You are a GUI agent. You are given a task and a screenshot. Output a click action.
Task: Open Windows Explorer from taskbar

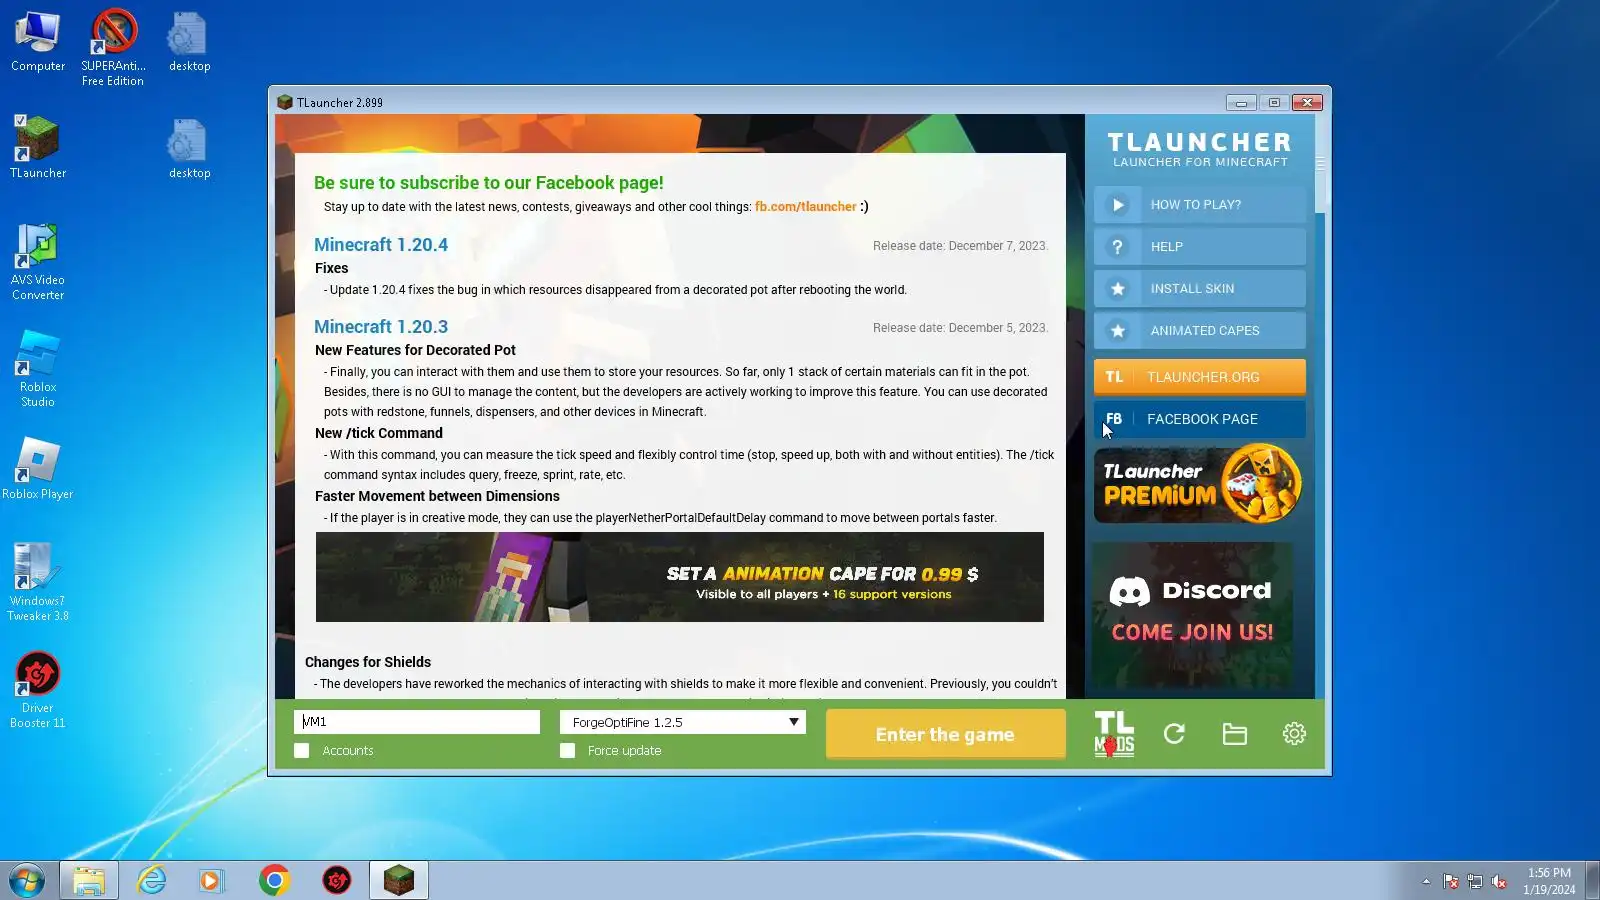pos(89,880)
